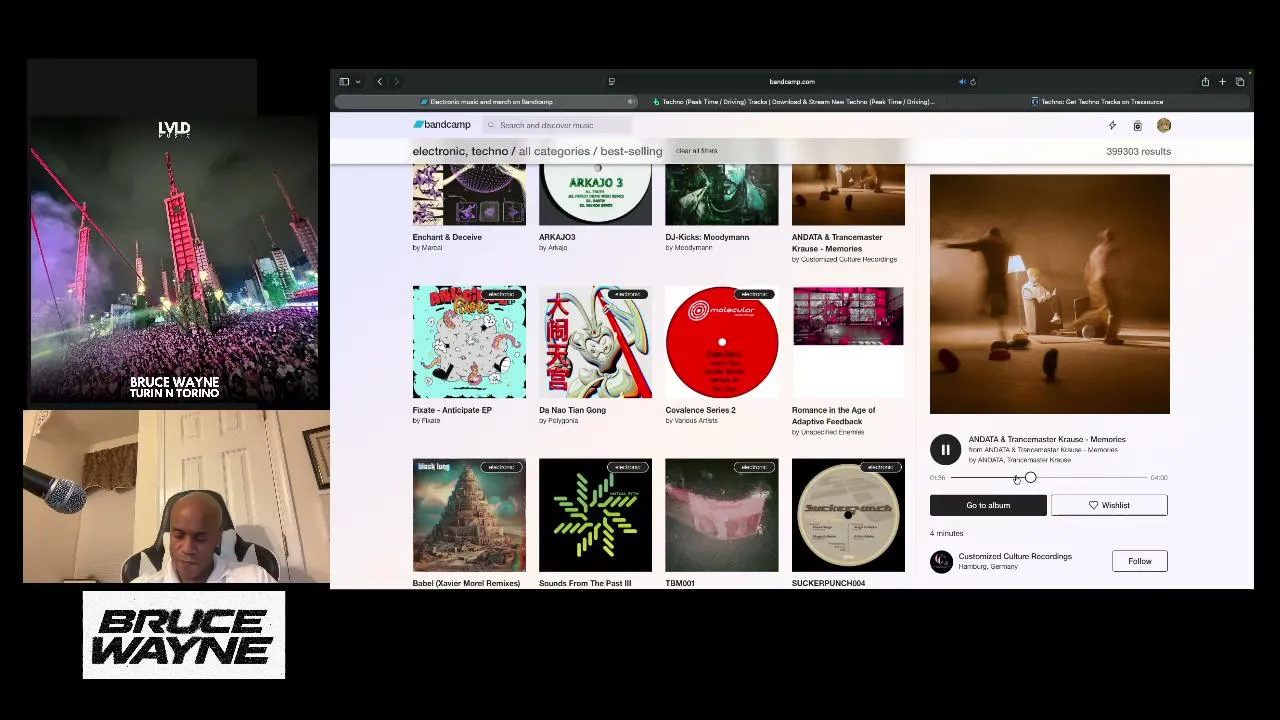Show Safari tab overview

pos(1240,82)
